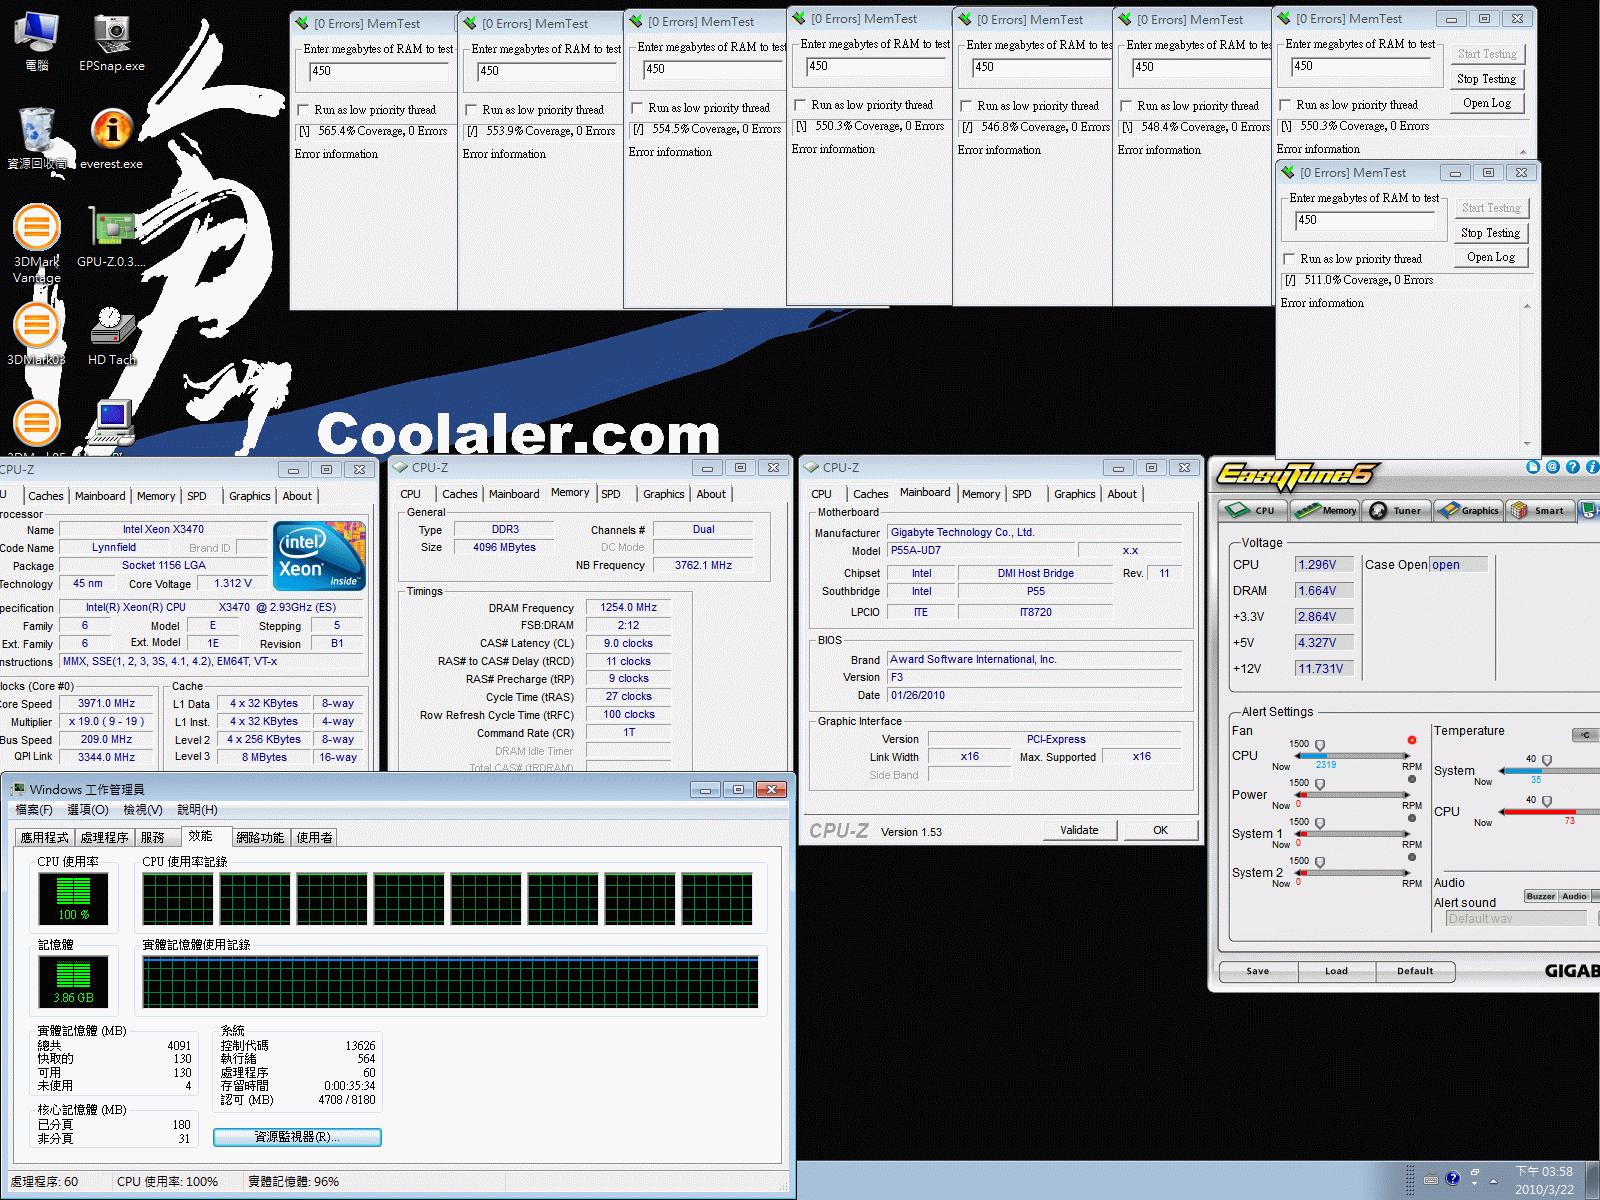1600x1200 pixels.
Task: Click the Task Manager title bar icon
Action: tap(17, 789)
